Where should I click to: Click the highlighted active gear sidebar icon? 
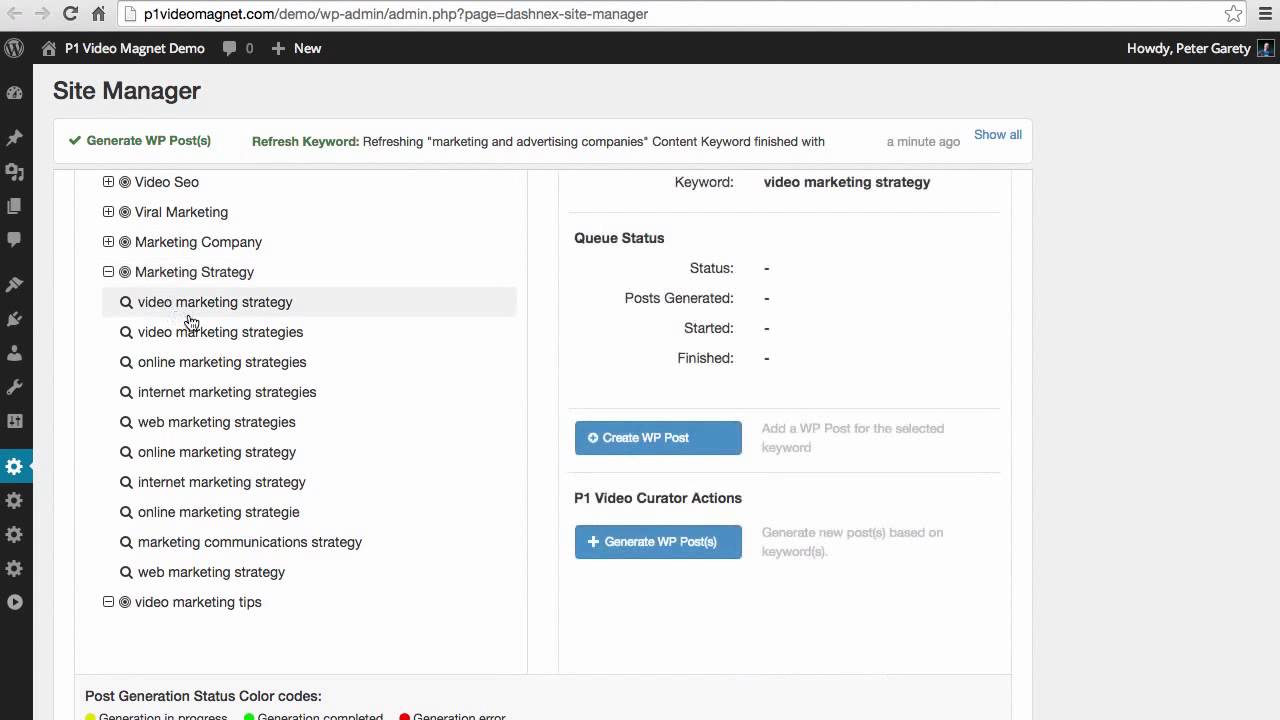(x=14, y=466)
